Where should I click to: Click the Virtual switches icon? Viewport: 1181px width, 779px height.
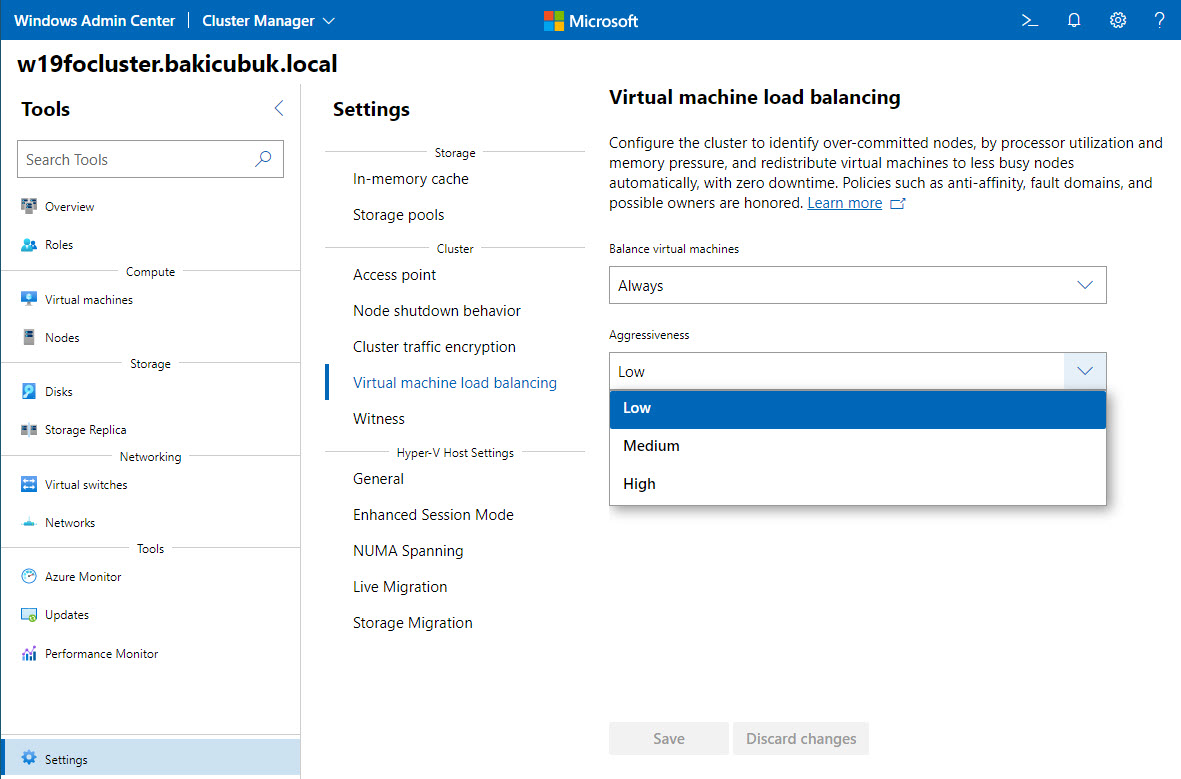tap(29, 484)
